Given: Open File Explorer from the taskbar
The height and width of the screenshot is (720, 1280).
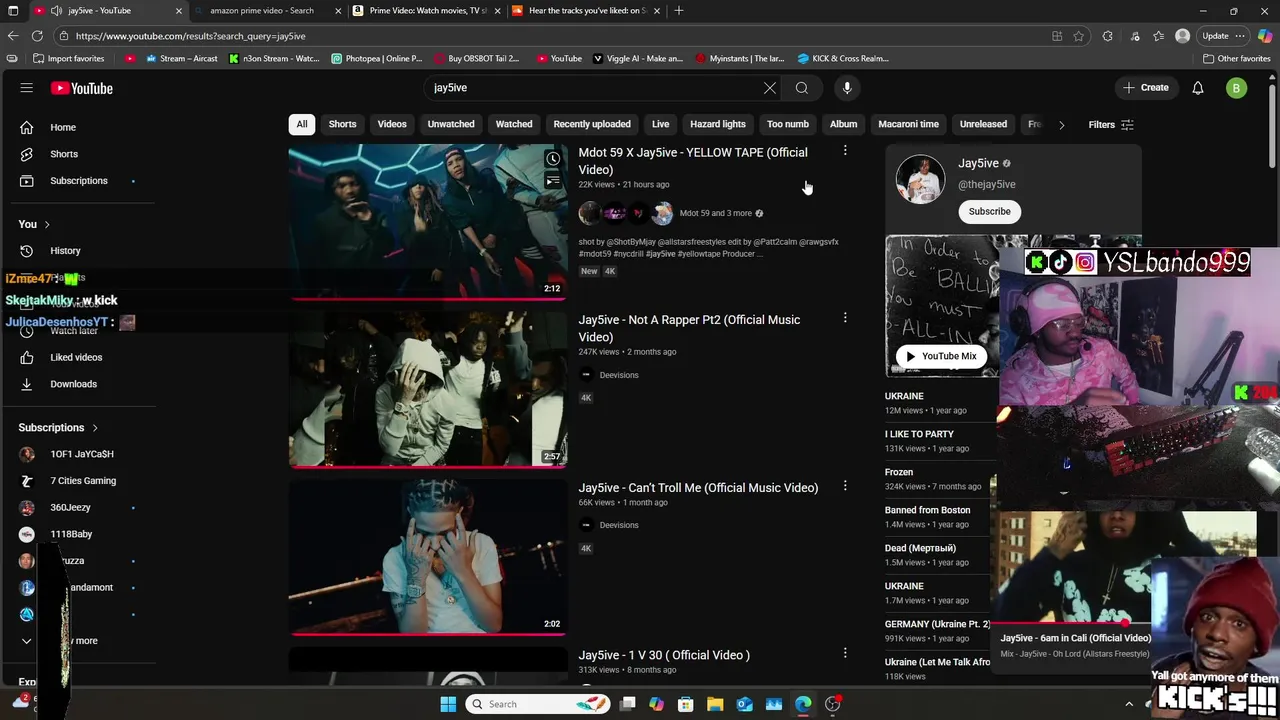Looking at the screenshot, I should pyautogui.click(x=716, y=704).
